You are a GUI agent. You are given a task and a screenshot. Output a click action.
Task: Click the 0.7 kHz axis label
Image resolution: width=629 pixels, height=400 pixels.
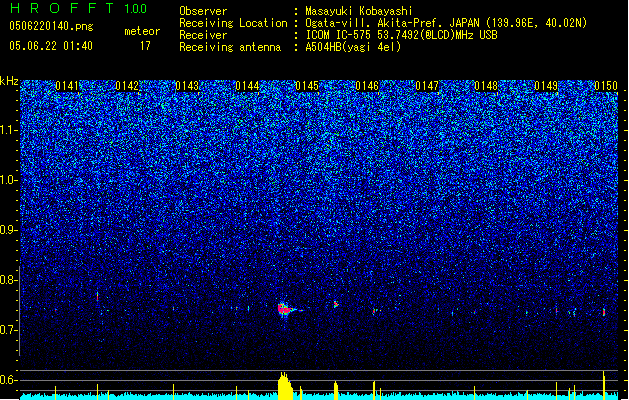pos(8,330)
